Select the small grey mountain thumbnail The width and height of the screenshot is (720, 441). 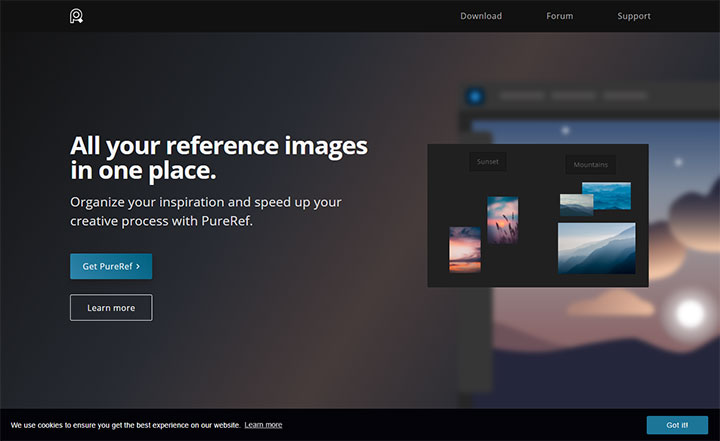(x=574, y=205)
